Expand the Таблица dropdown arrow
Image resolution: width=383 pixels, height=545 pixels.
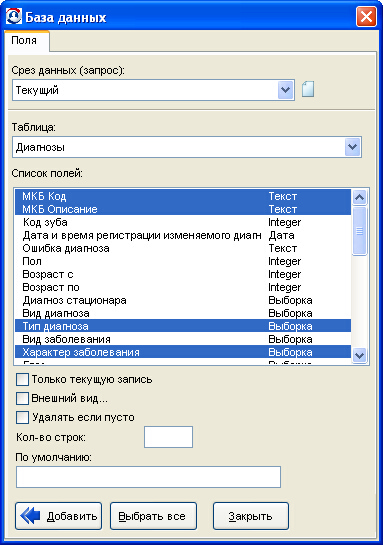[352, 147]
